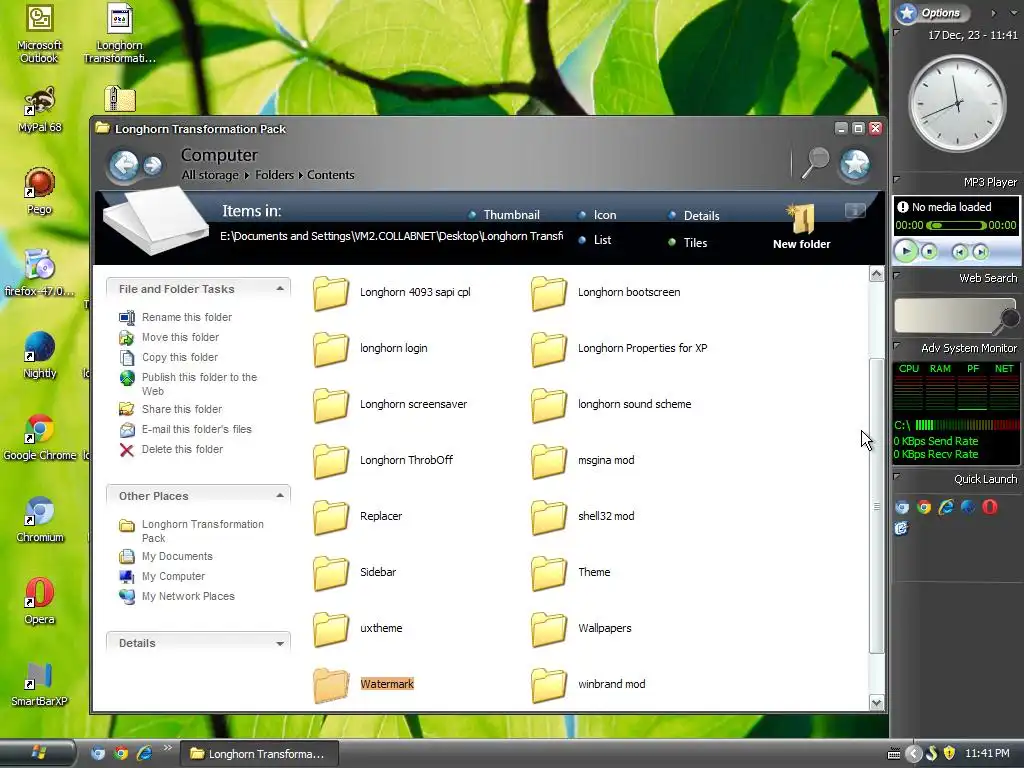Image resolution: width=1024 pixels, height=768 pixels.
Task: Toggle the Web Search sidebar tile corner
Action: tap(897, 276)
